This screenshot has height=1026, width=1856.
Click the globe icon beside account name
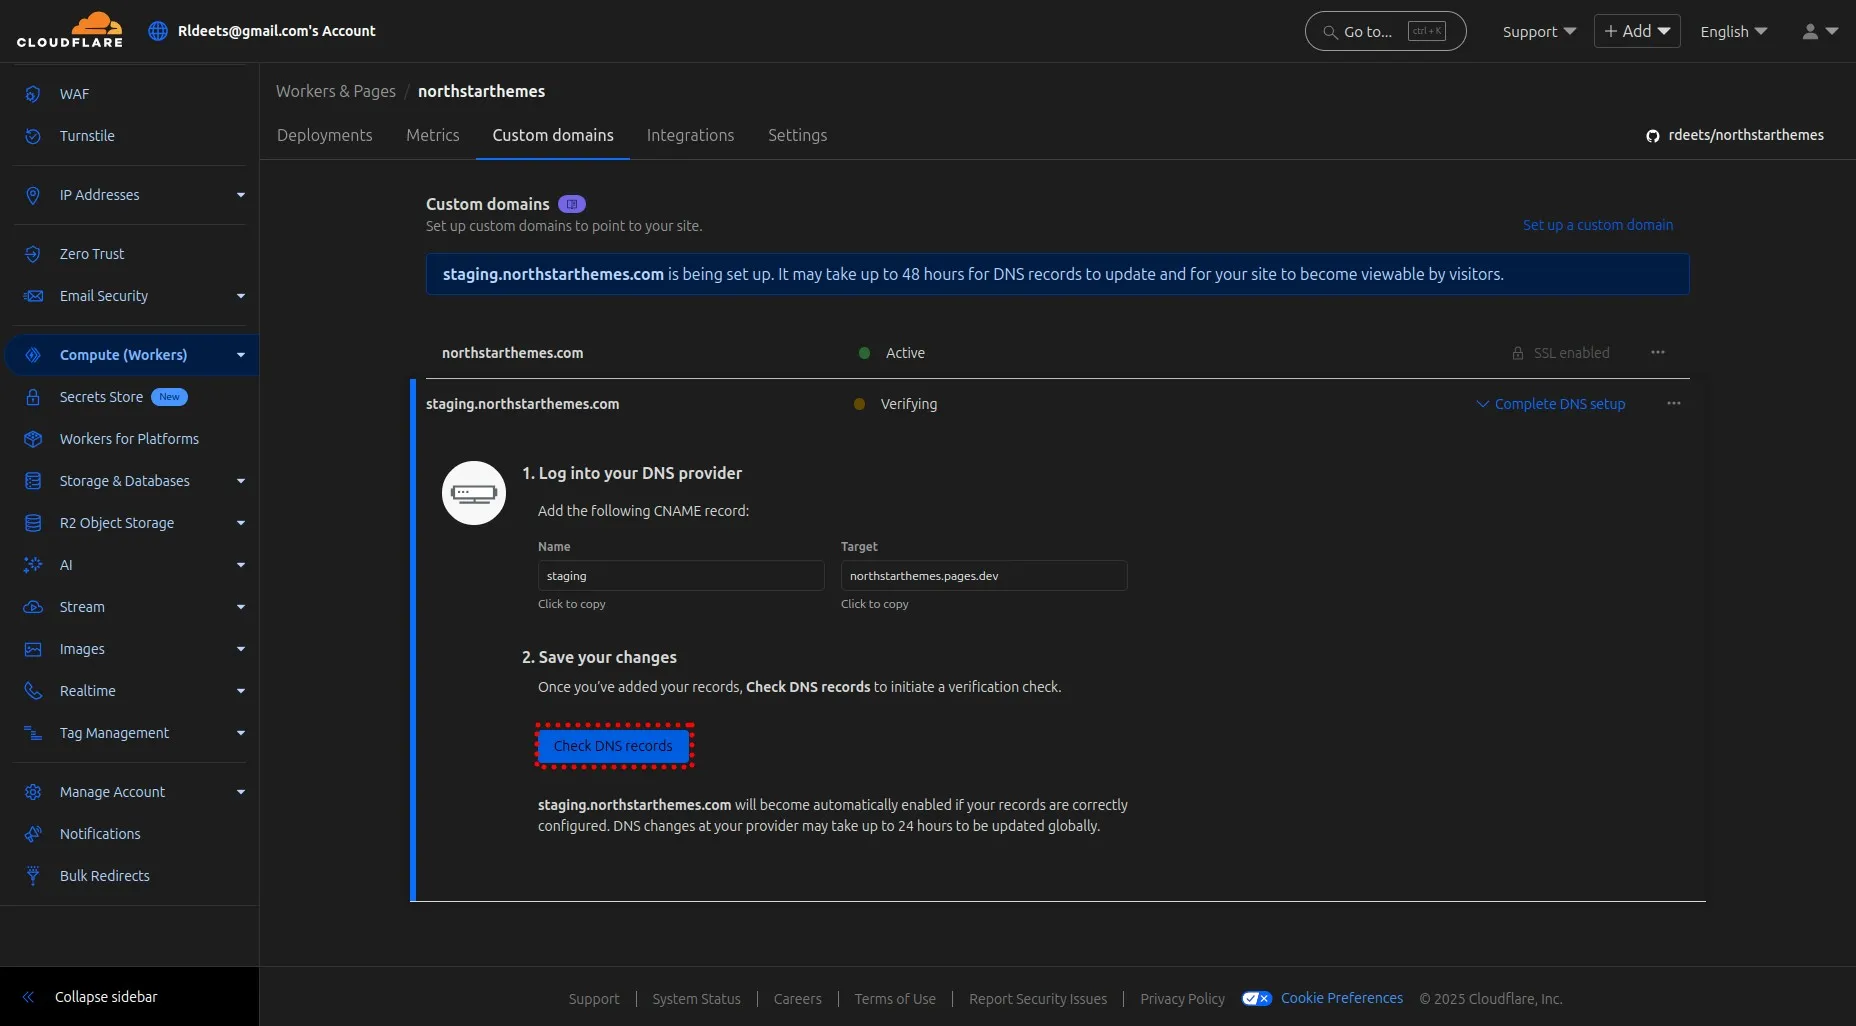[158, 31]
